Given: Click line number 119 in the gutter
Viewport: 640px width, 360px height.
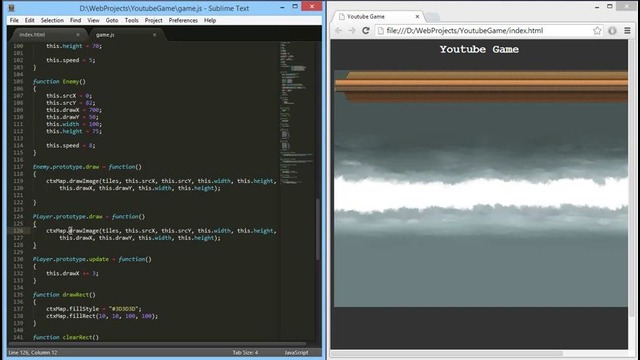Looking at the screenshot, I should pyautogui.click(x=18, y=181).
